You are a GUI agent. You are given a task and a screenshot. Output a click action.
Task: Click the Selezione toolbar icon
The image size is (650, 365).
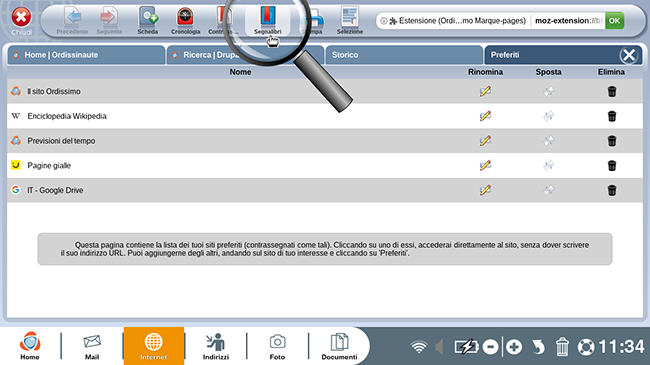pos(349,20)
